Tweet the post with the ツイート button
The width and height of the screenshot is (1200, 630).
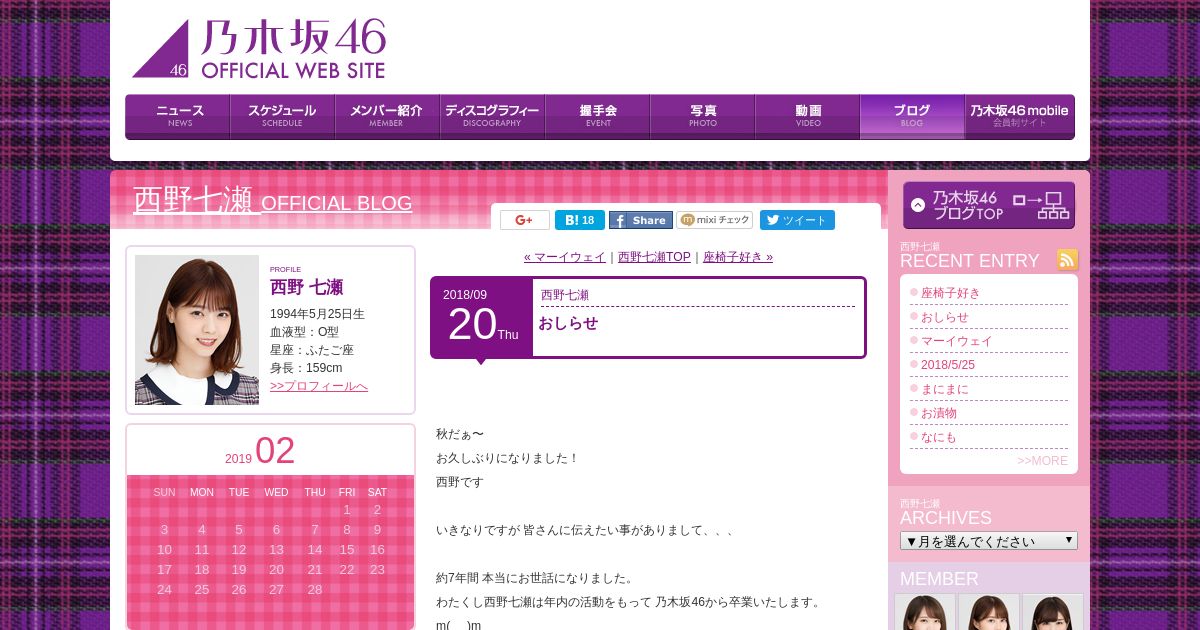pyautogui.click(x=797, y=220)
